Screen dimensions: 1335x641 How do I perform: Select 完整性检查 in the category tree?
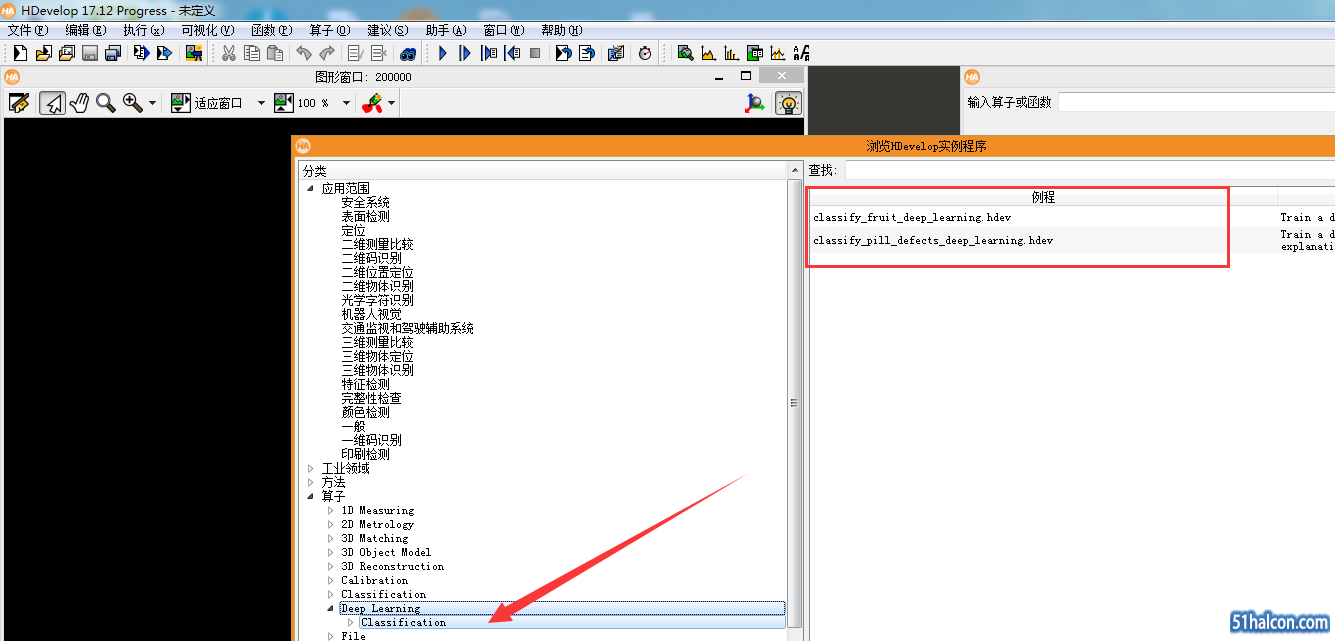(371, 398)
